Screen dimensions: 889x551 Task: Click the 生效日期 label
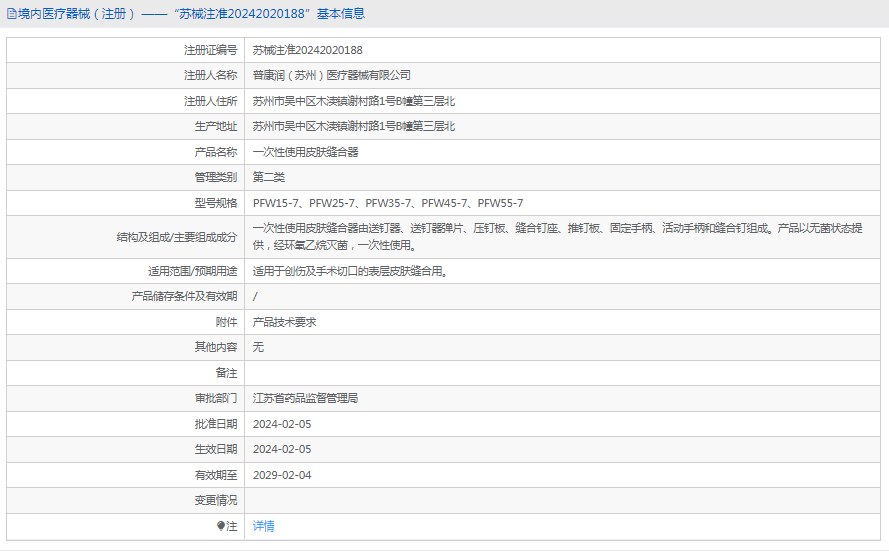tap(216, 449)
